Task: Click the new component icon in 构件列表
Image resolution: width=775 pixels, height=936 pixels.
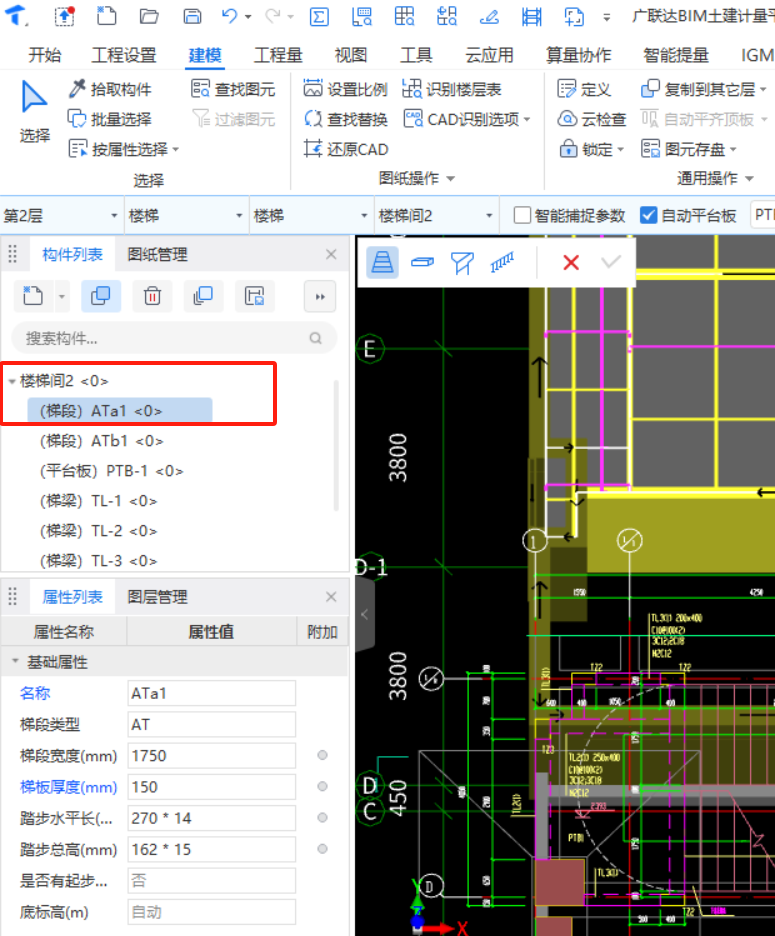Action: (x=33, y=296)
